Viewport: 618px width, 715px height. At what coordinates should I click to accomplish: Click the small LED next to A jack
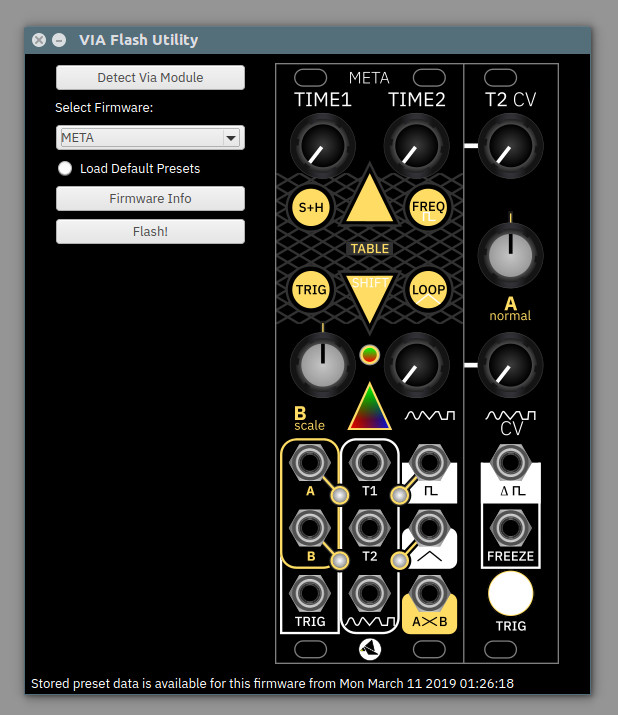(x=340, y=495)
